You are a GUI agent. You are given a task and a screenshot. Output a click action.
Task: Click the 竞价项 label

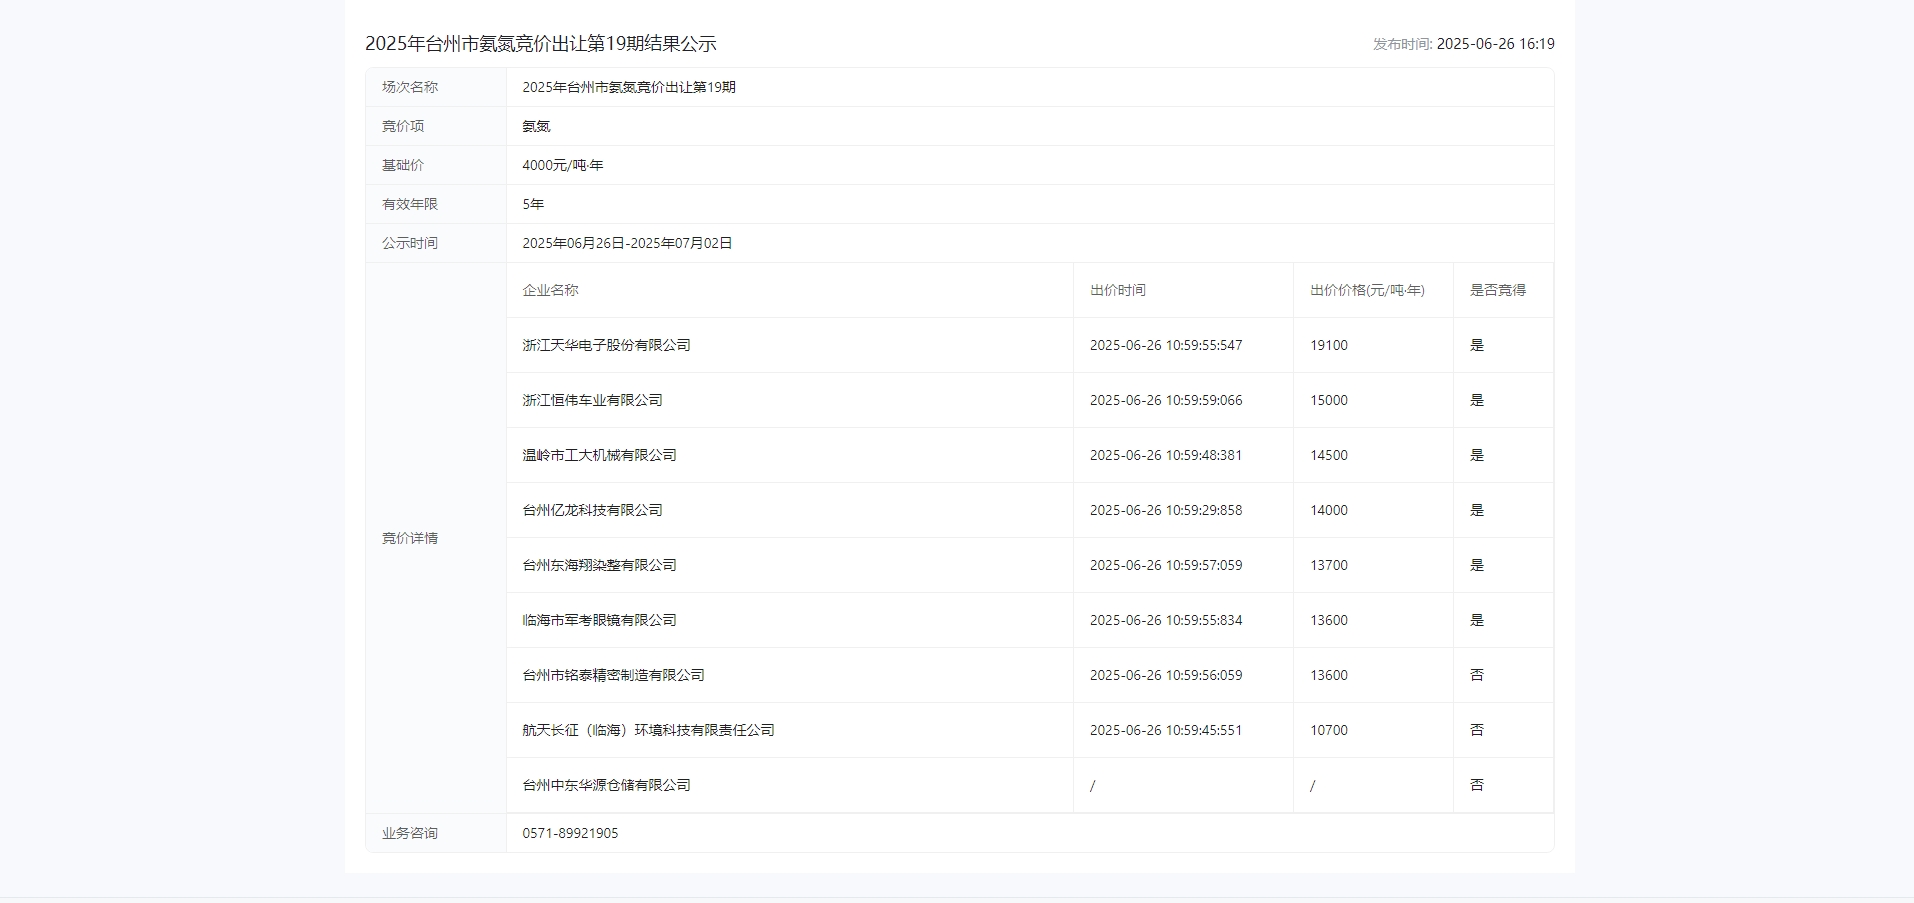403,126
